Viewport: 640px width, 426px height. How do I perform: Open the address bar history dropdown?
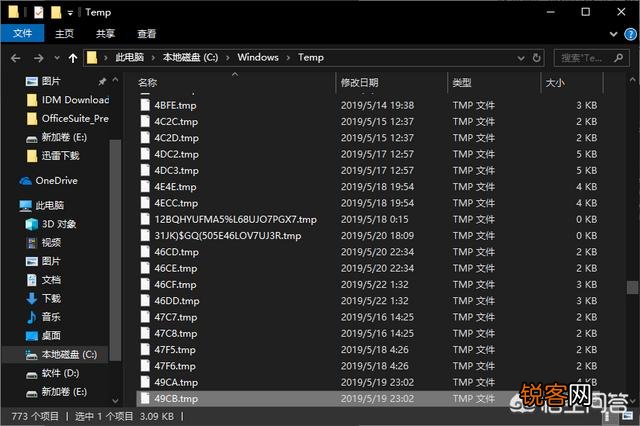click(x=521, y=58)
